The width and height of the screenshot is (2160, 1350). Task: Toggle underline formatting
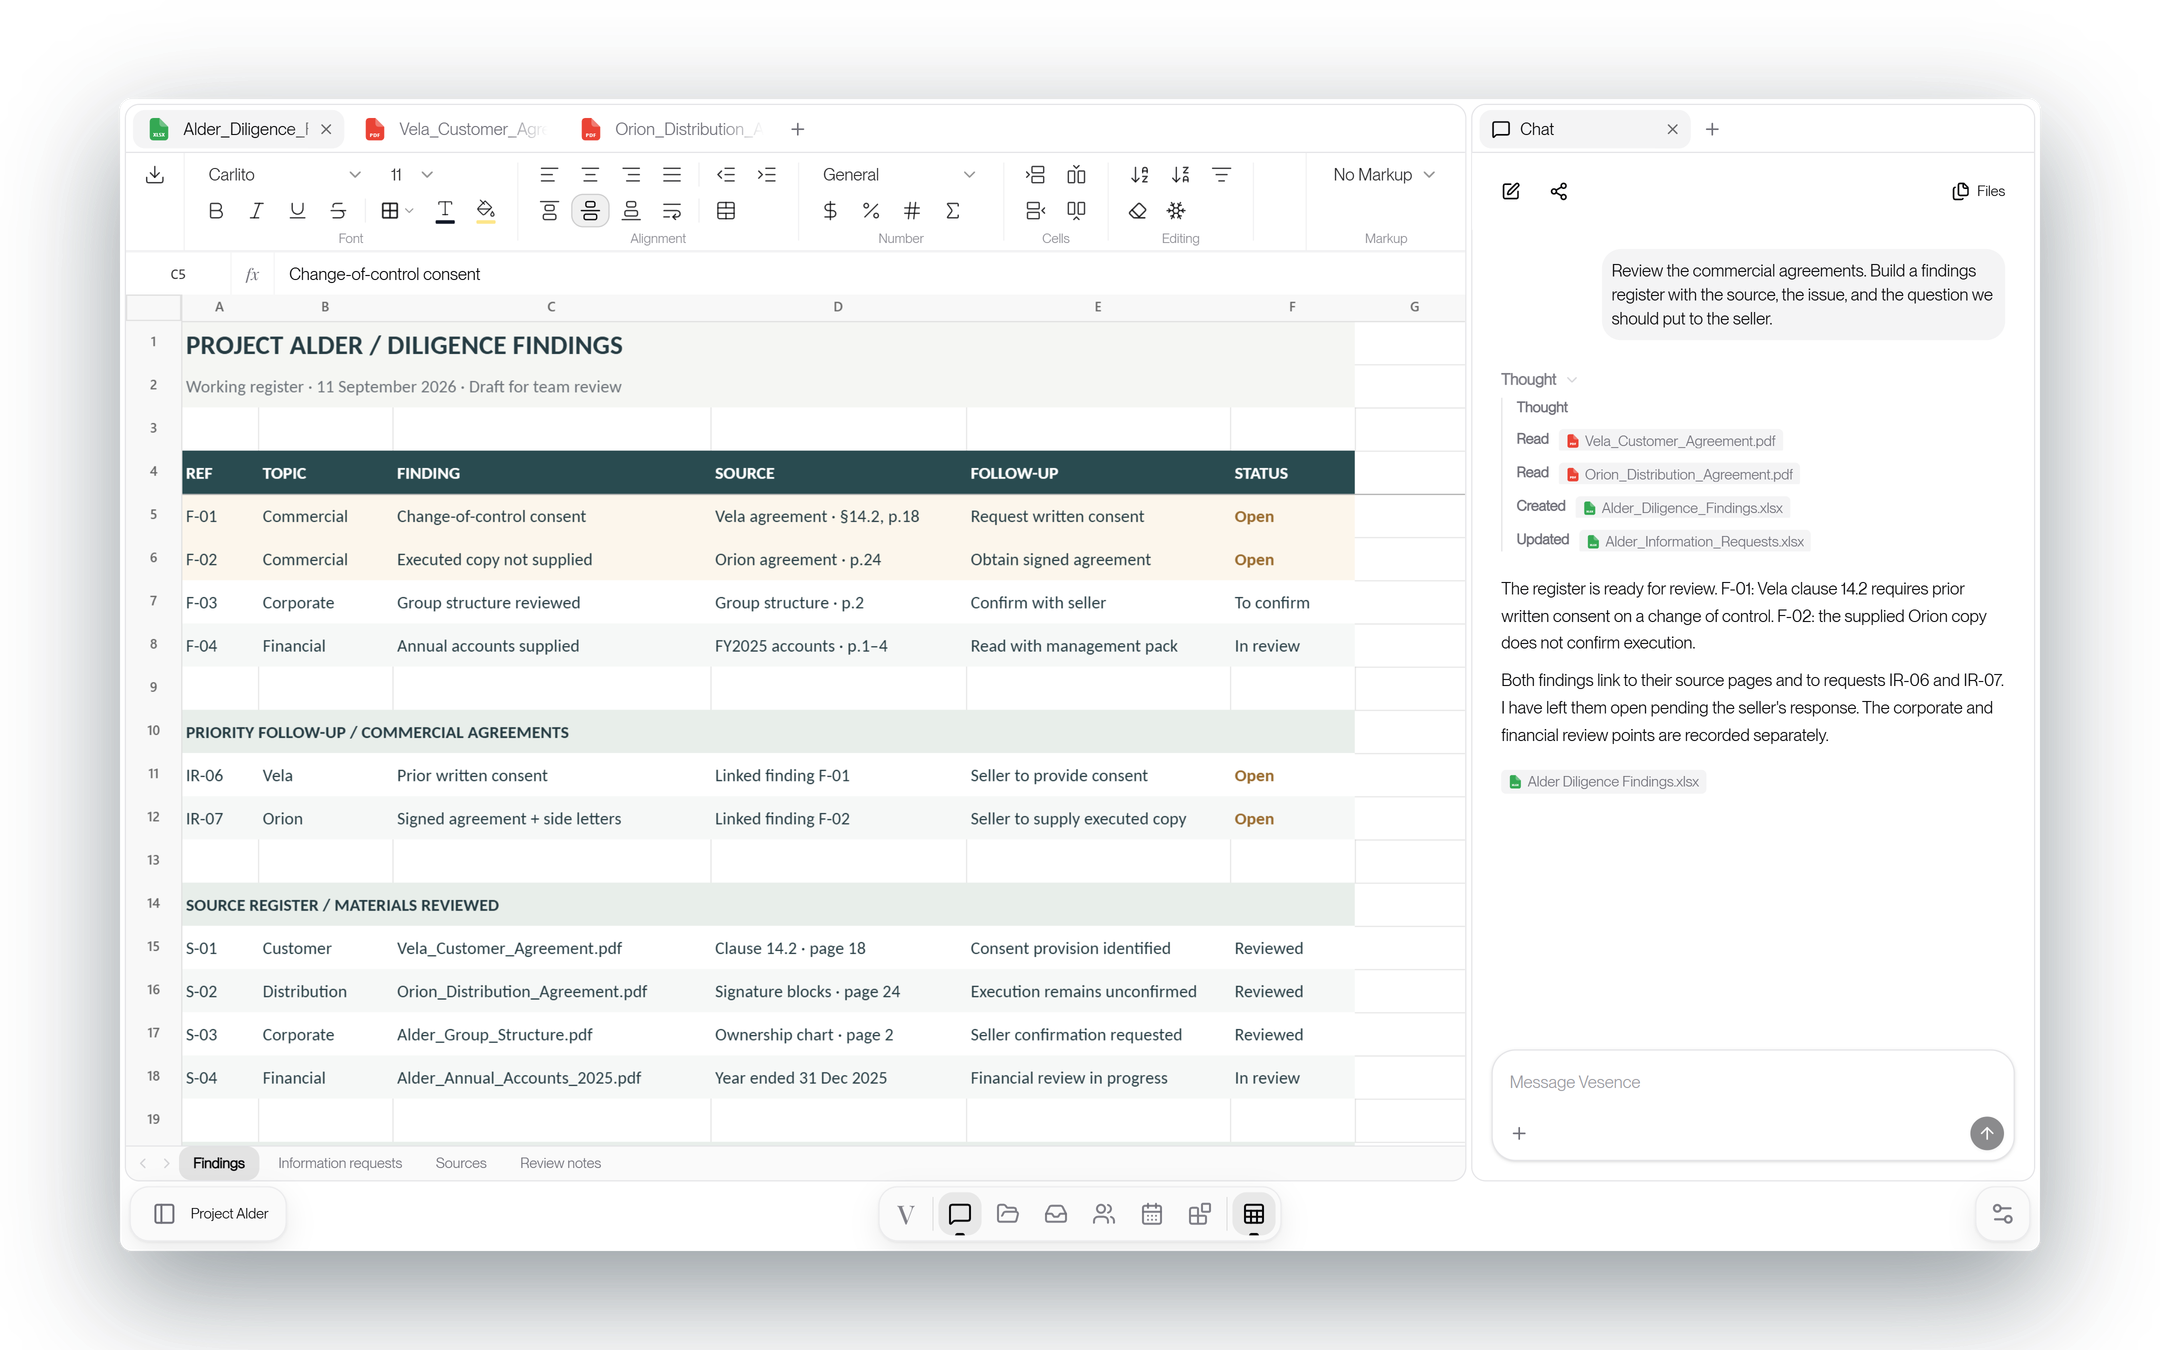[x=297, y=211]
